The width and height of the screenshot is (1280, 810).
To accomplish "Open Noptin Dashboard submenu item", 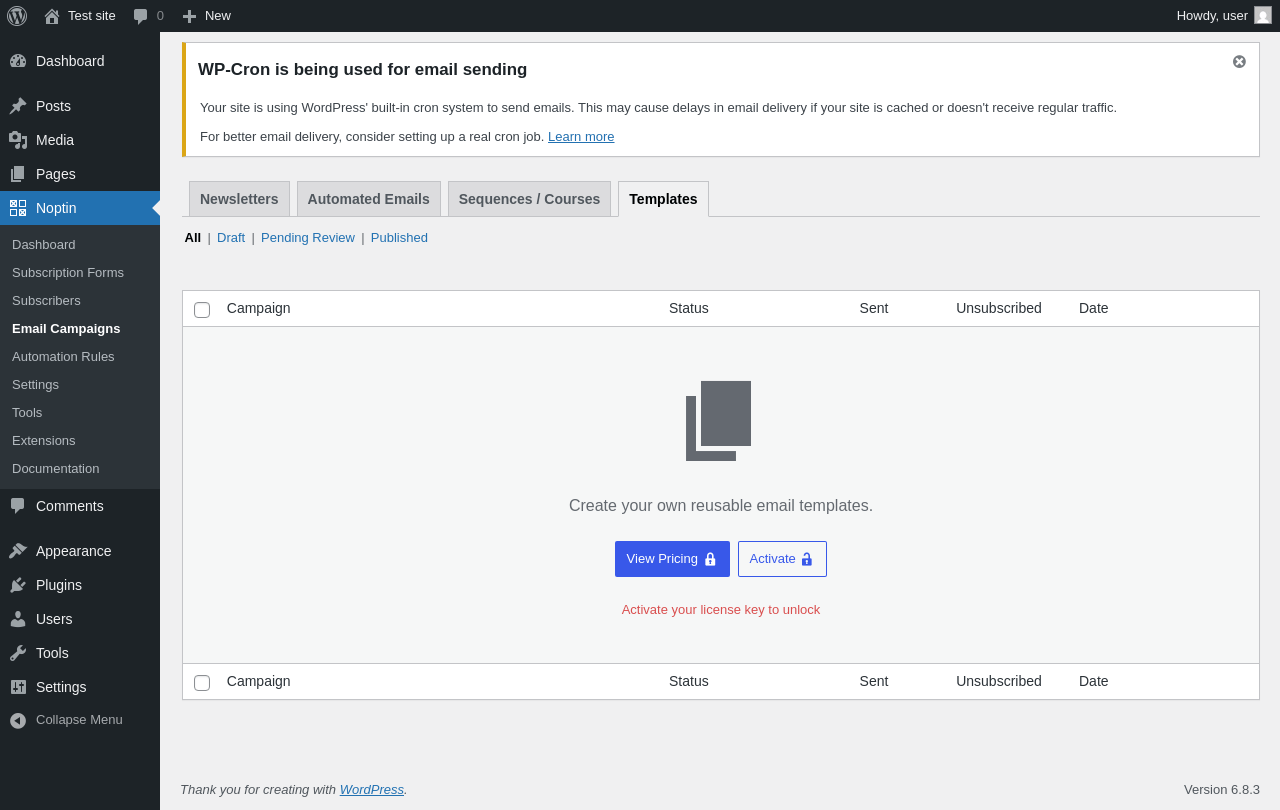I will click(44, 245).
